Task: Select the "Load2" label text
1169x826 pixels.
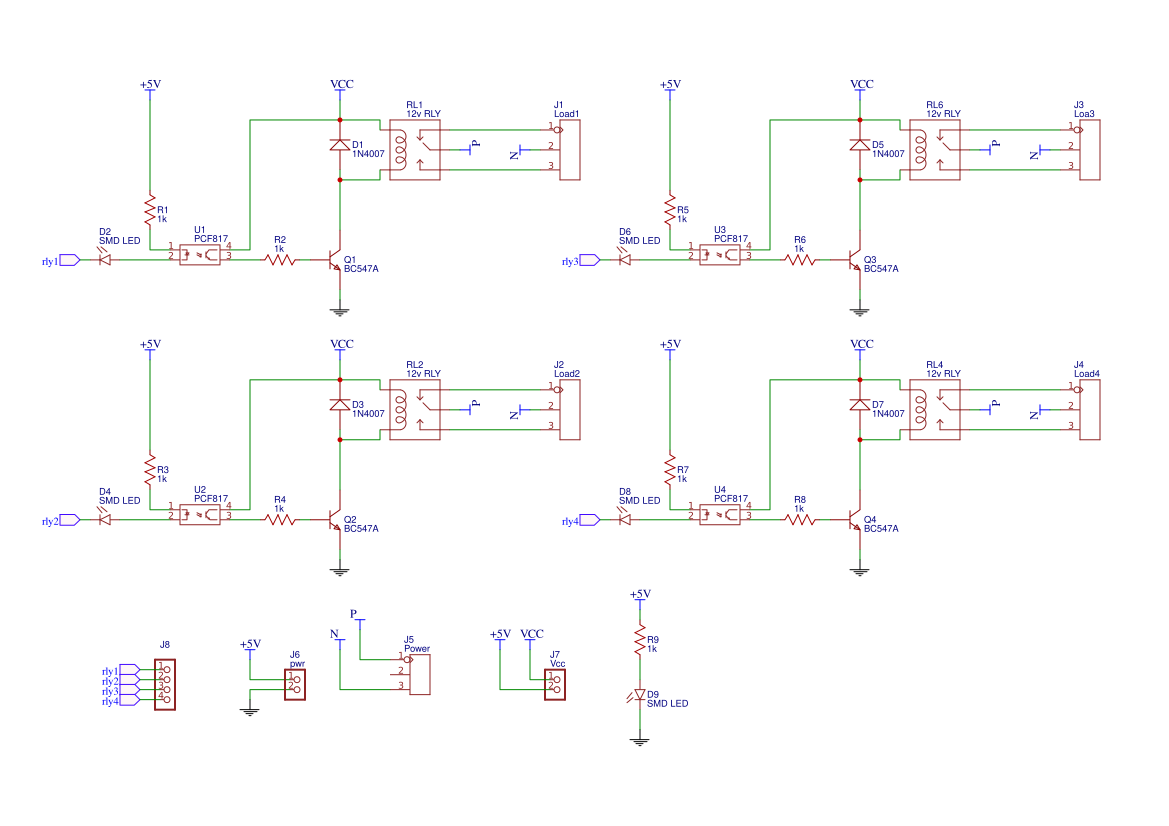Action: click(567, 374)
